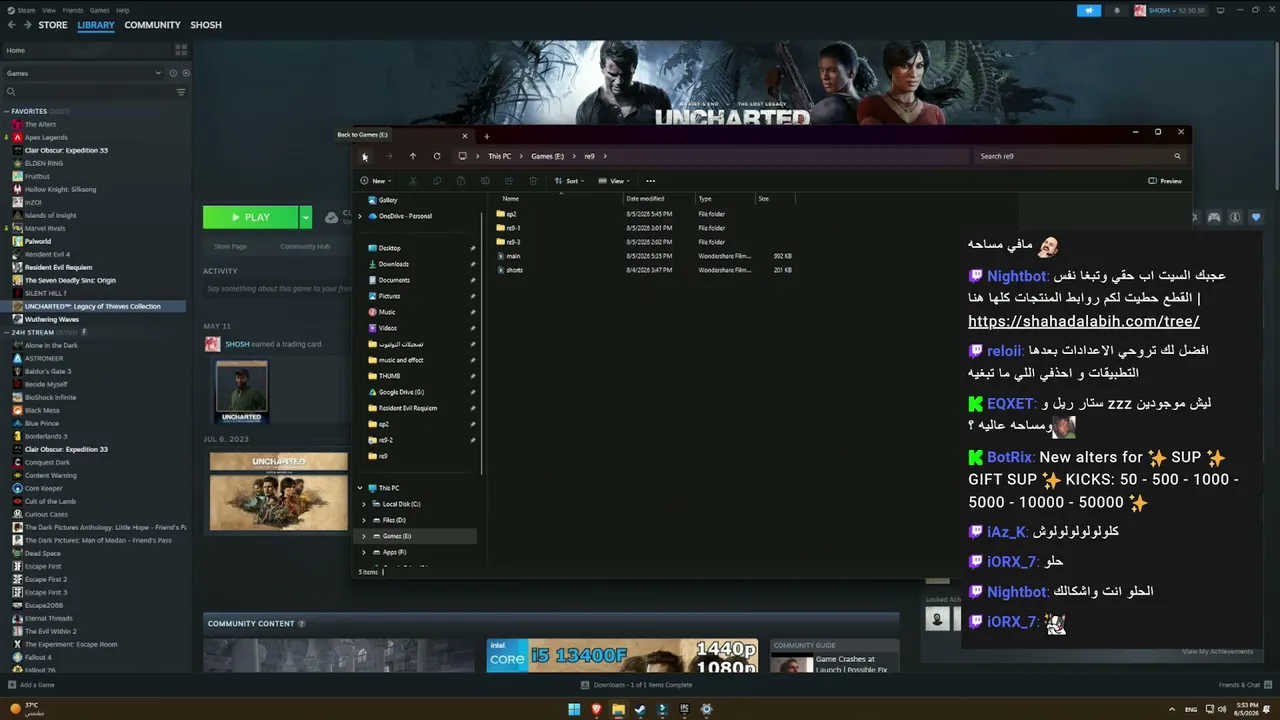Toggle recent games clock filter in Steam

[x=173, y=73]
